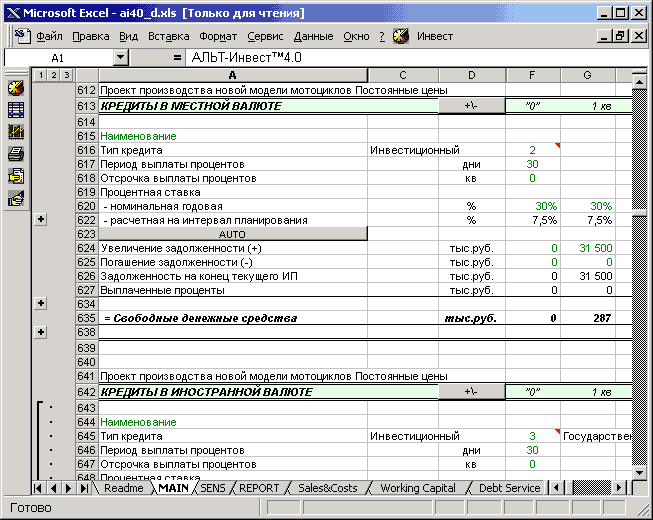
Task: Click the palette icon next to Инвест menu
Action: click(401, 36)
